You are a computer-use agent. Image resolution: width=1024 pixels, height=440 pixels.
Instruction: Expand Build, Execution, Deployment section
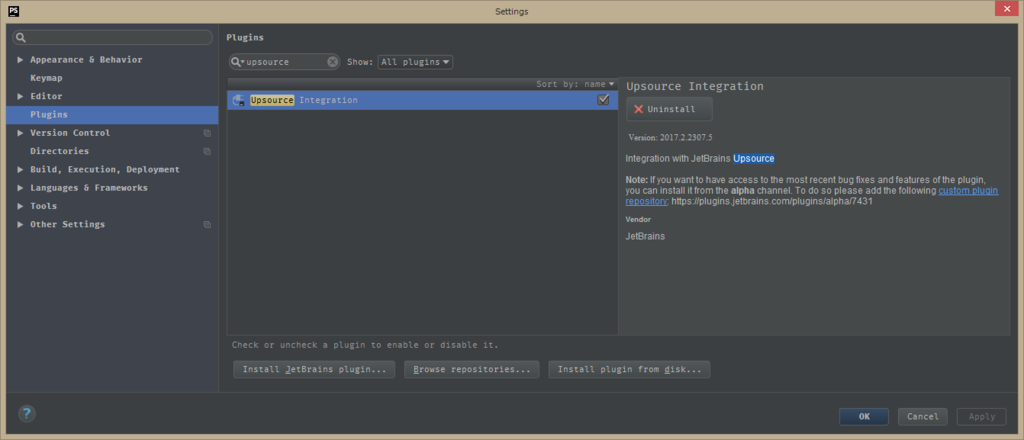click(x=20, y=170)
